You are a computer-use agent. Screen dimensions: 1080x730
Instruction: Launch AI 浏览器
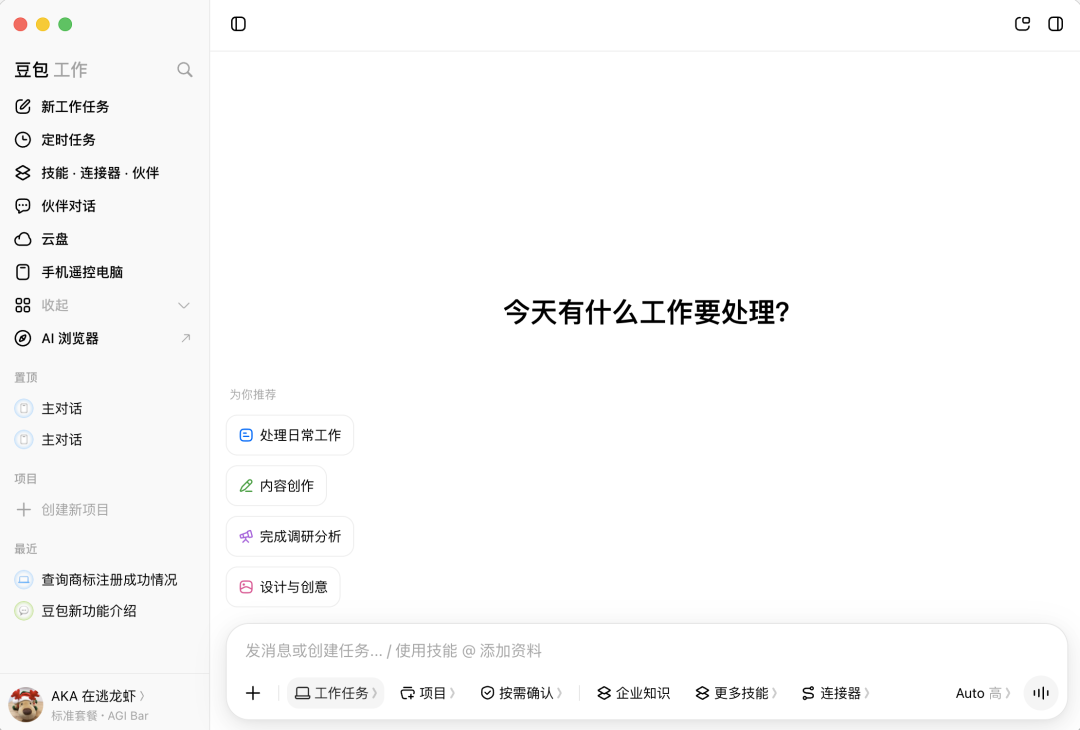pos(103,338)
